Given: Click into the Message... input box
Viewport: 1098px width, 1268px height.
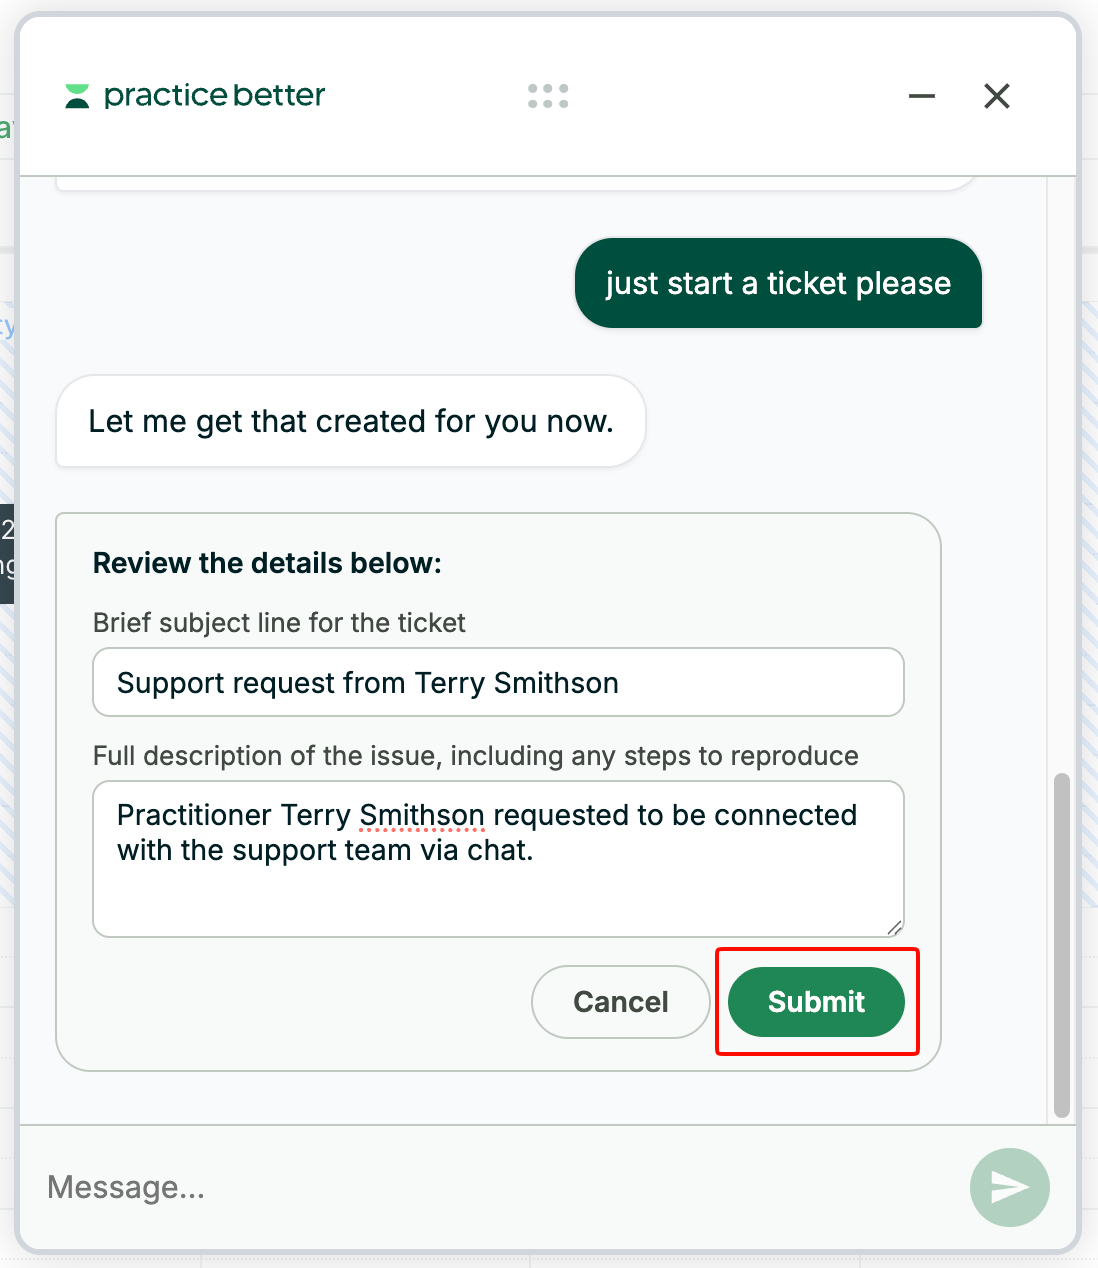Looking at the screenshot, I should pyautogui.click(x=500, y=1187).
